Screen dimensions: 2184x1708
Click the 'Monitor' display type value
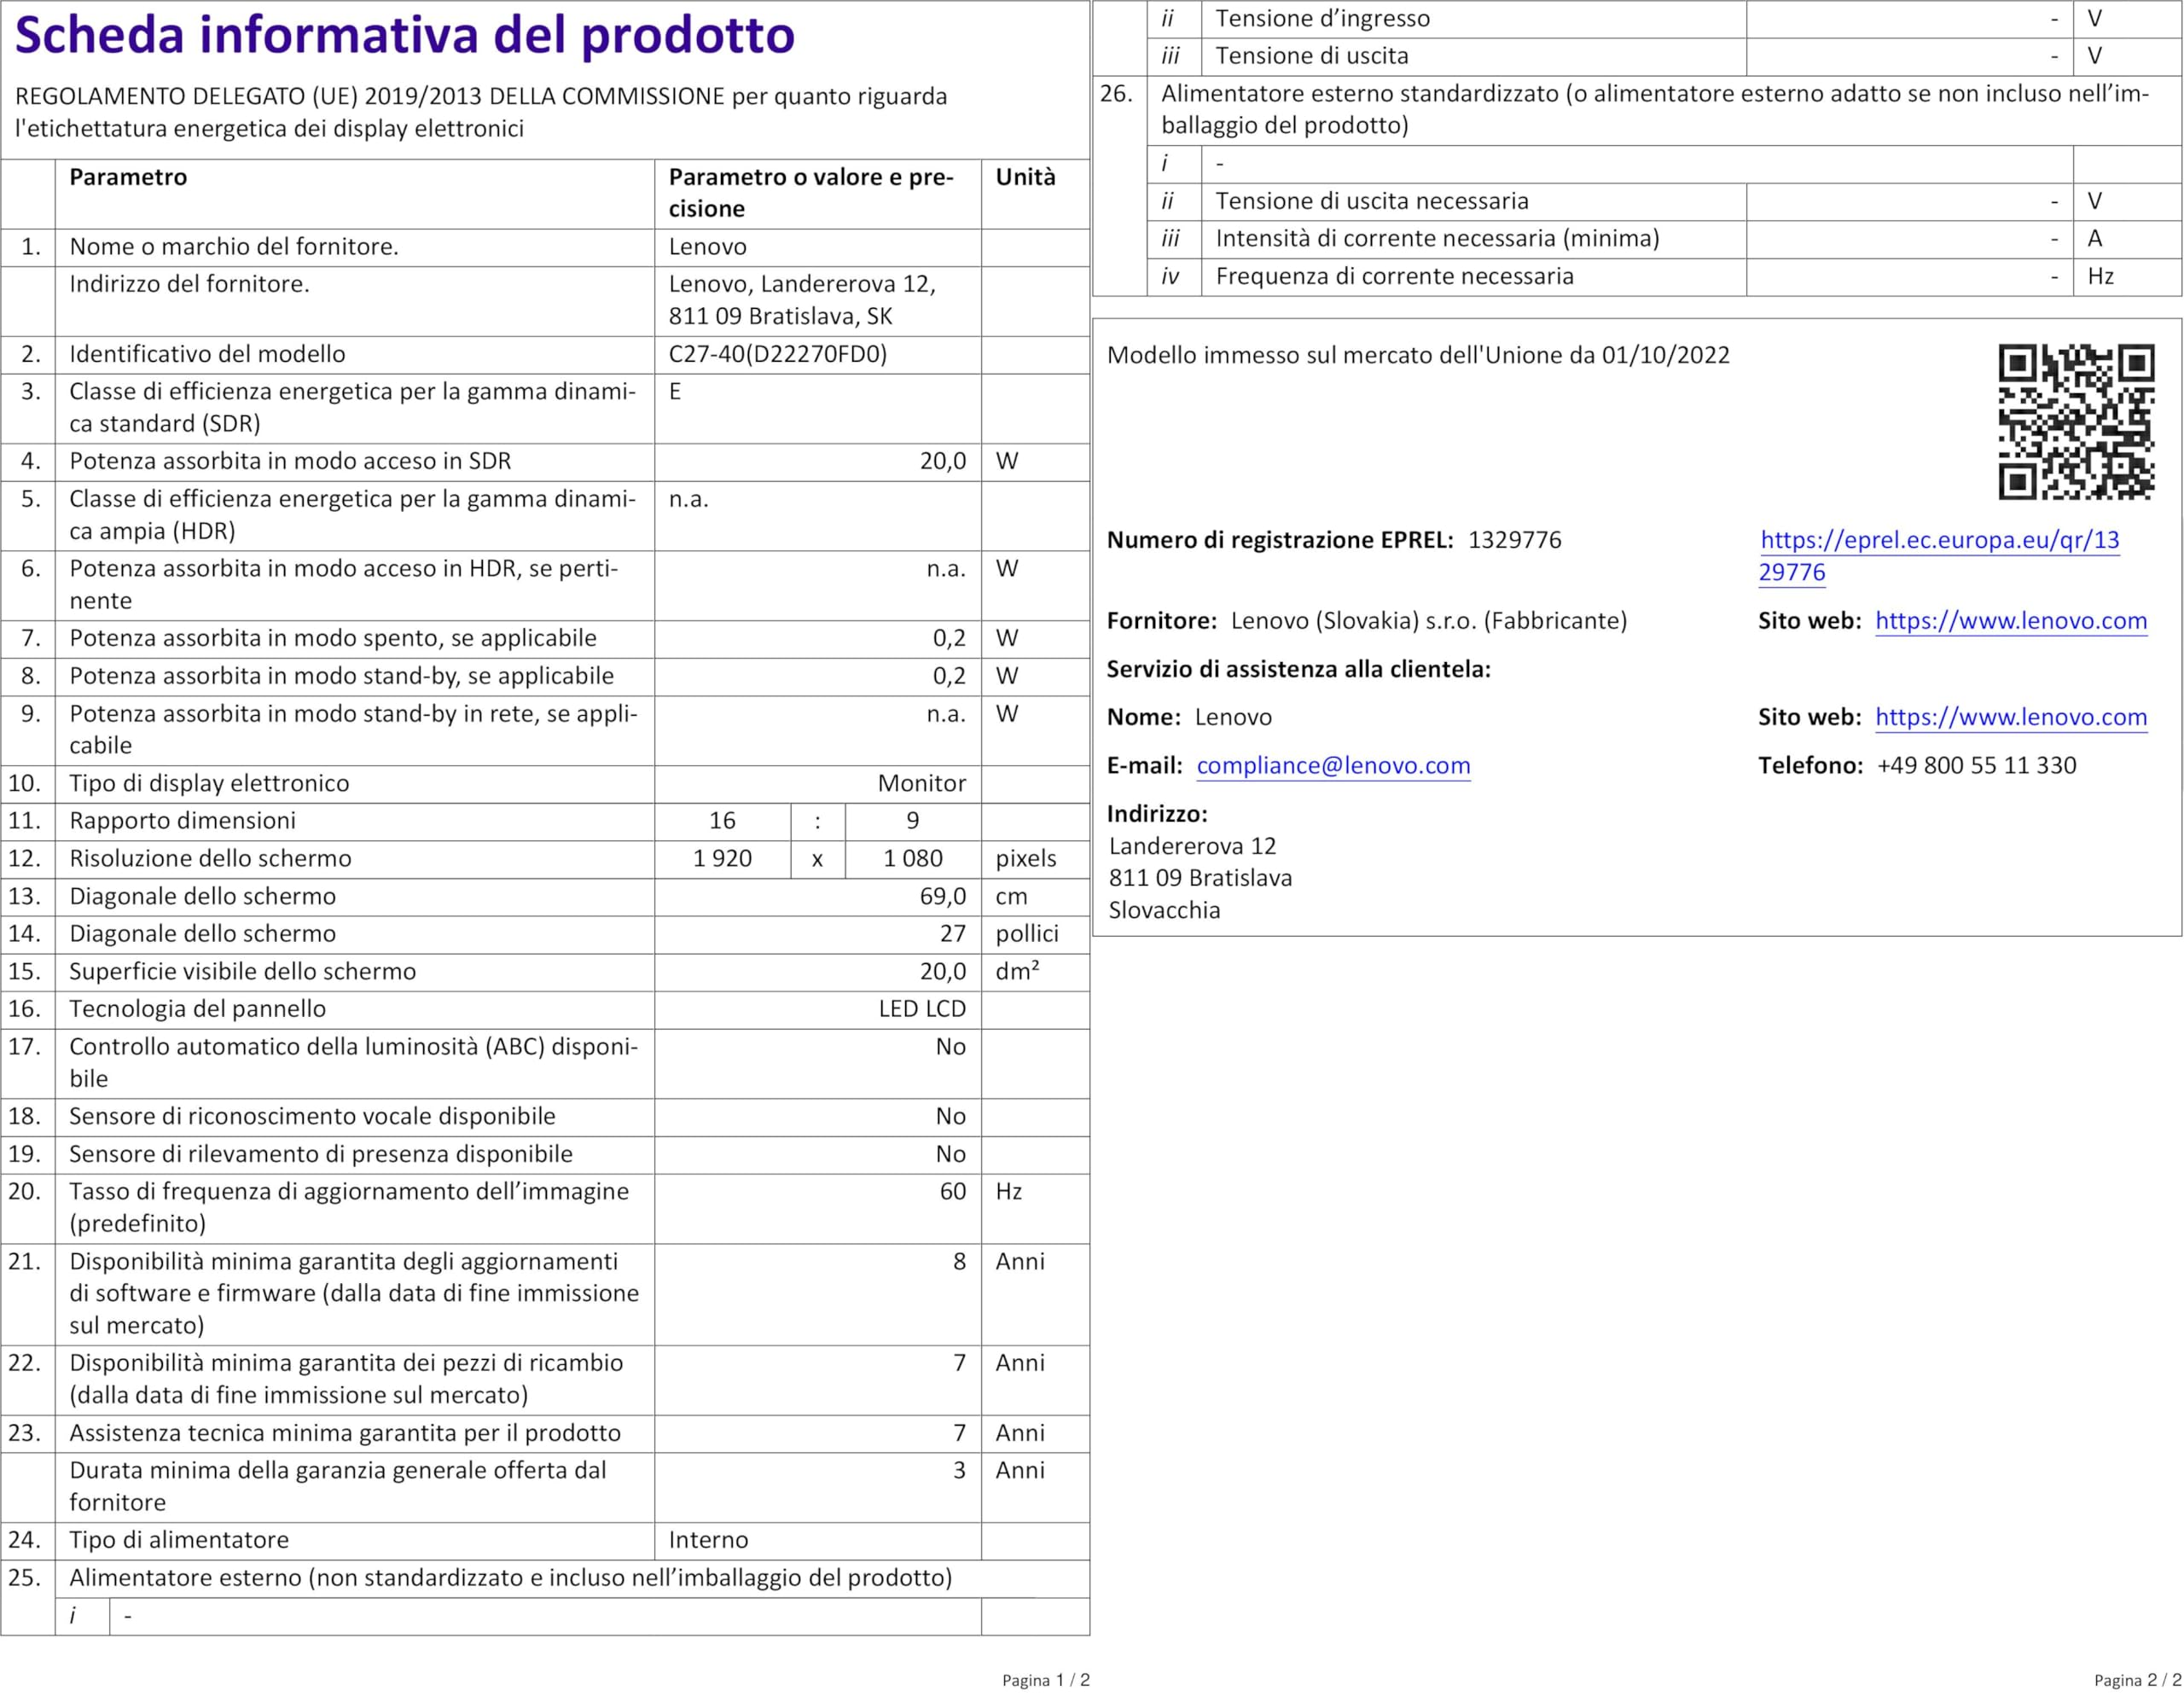(921, 783)
